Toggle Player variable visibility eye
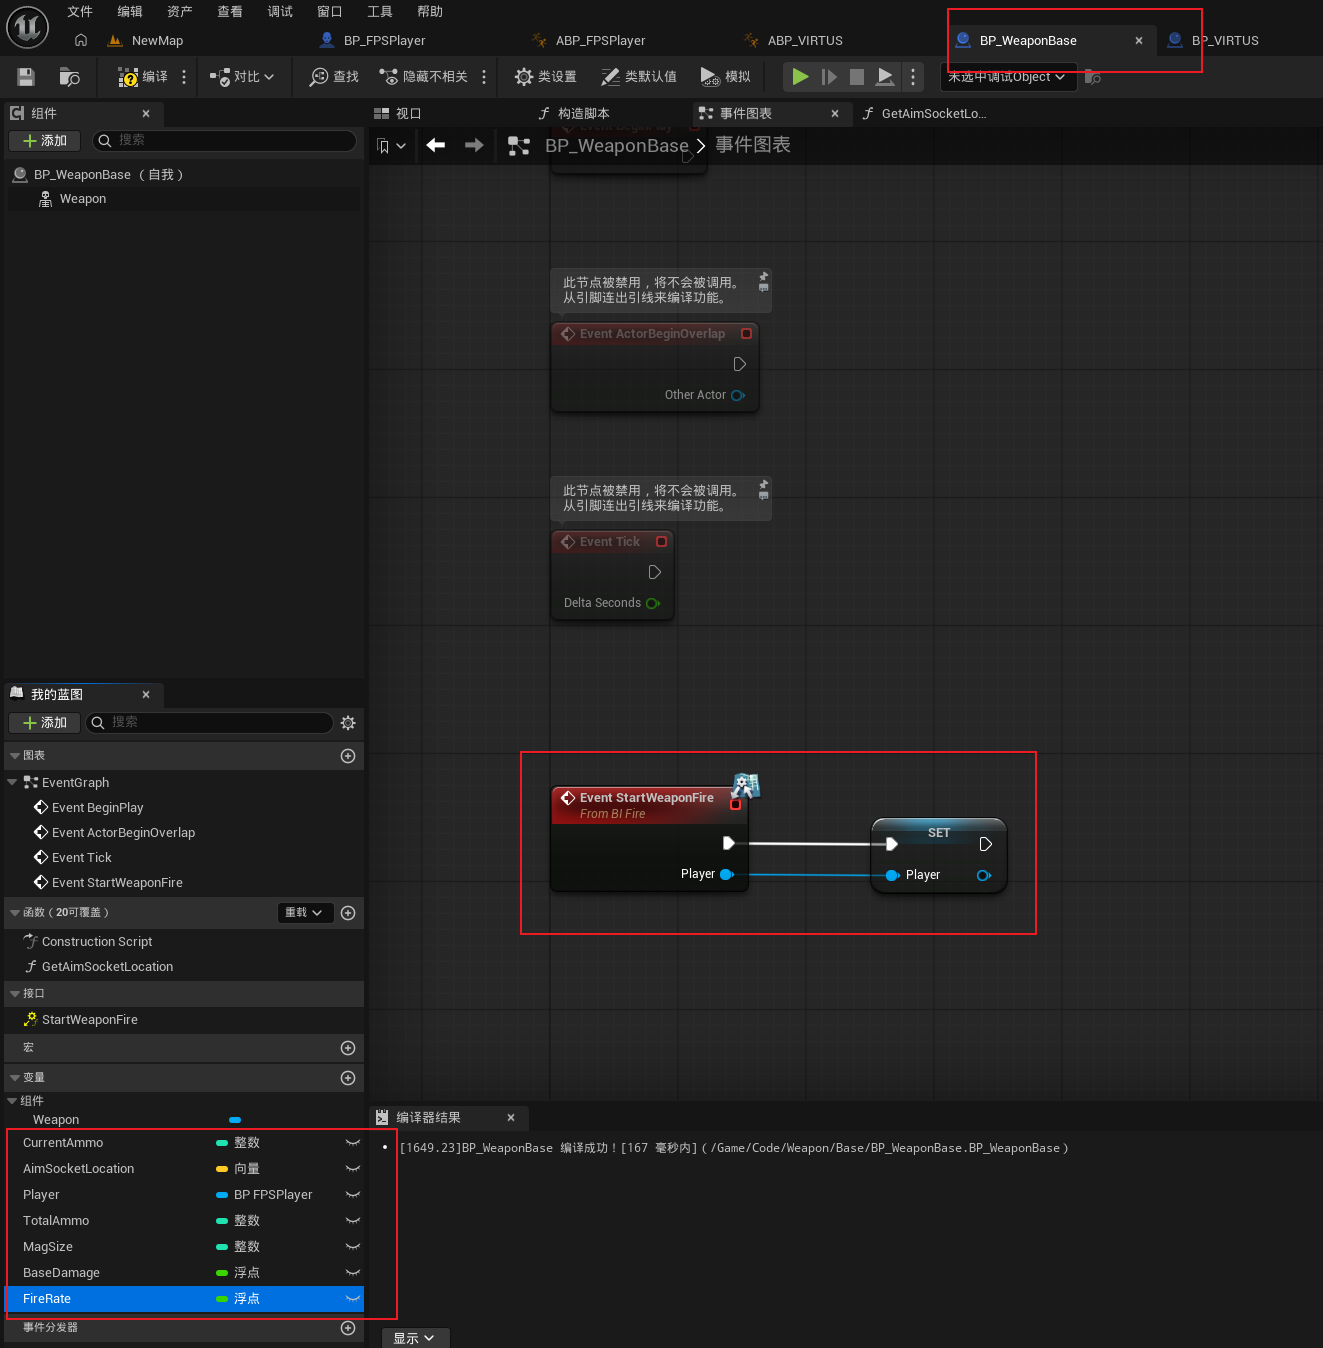 click(353, 1195)
